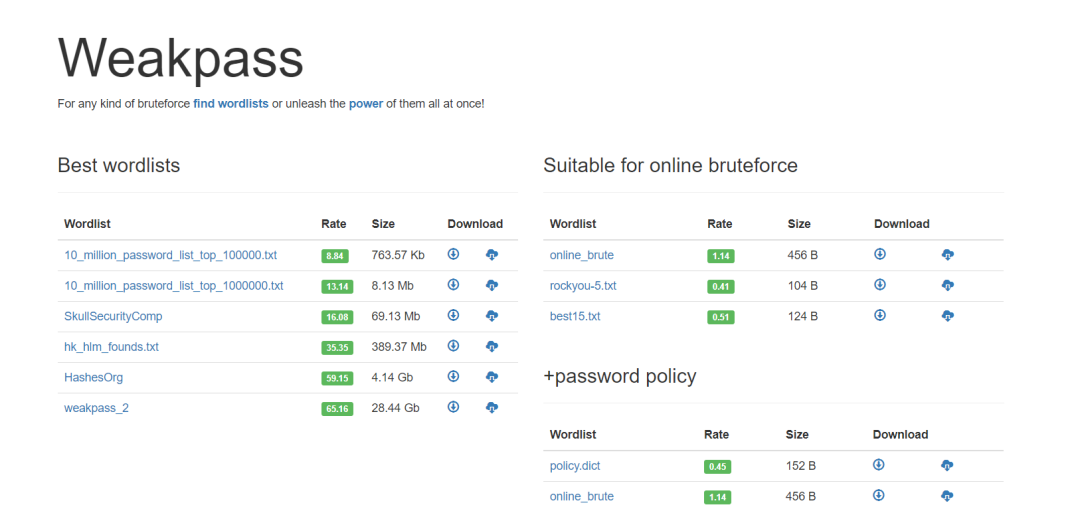
Task: Open the SkullSecurityComp wordlist page
Action: (x=113, y=316)
